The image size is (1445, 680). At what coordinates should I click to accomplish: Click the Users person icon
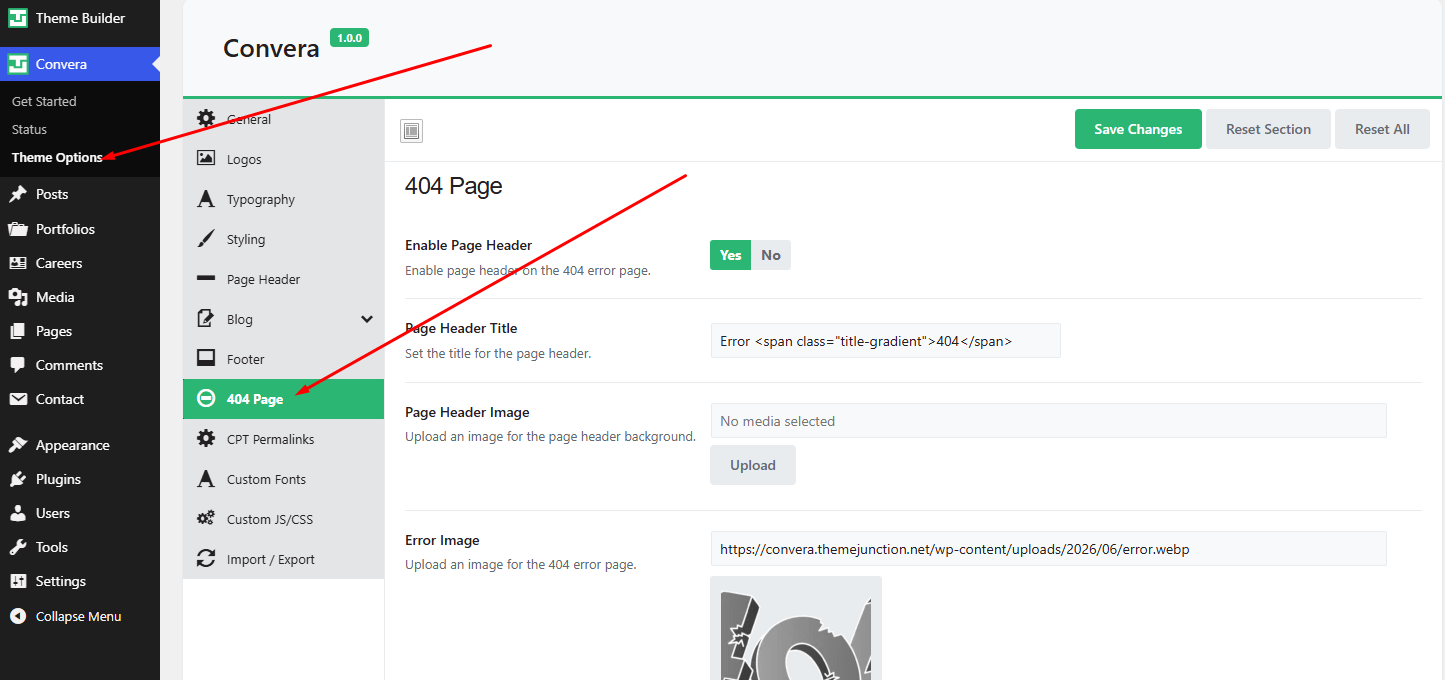click(x=18, y=513)
